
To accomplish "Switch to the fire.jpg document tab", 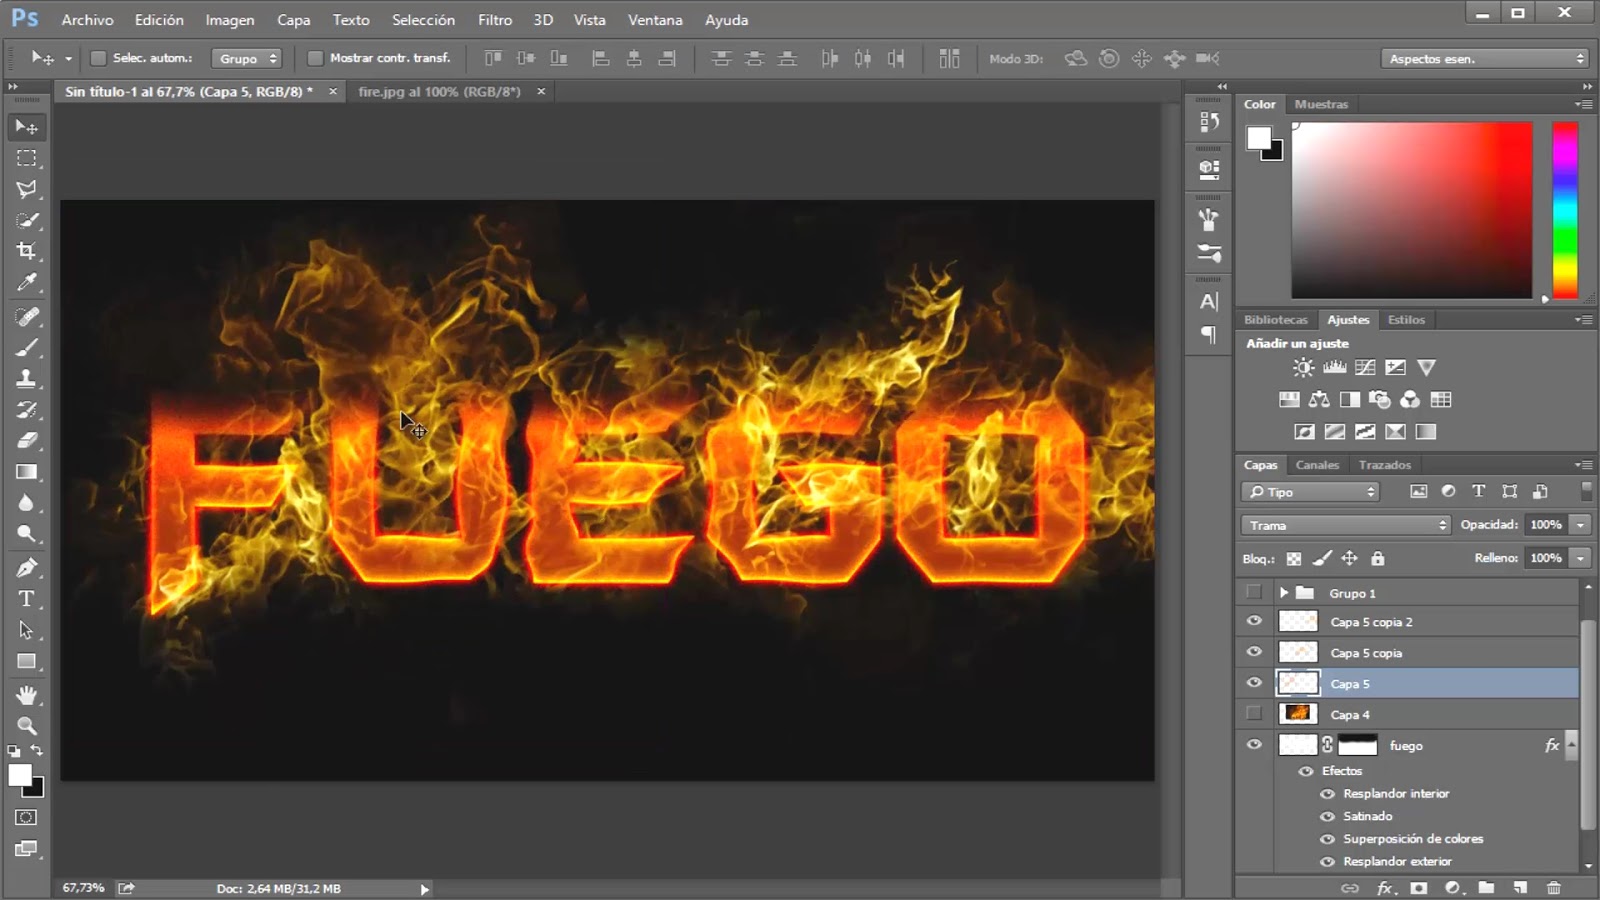I will pos(440,91).
